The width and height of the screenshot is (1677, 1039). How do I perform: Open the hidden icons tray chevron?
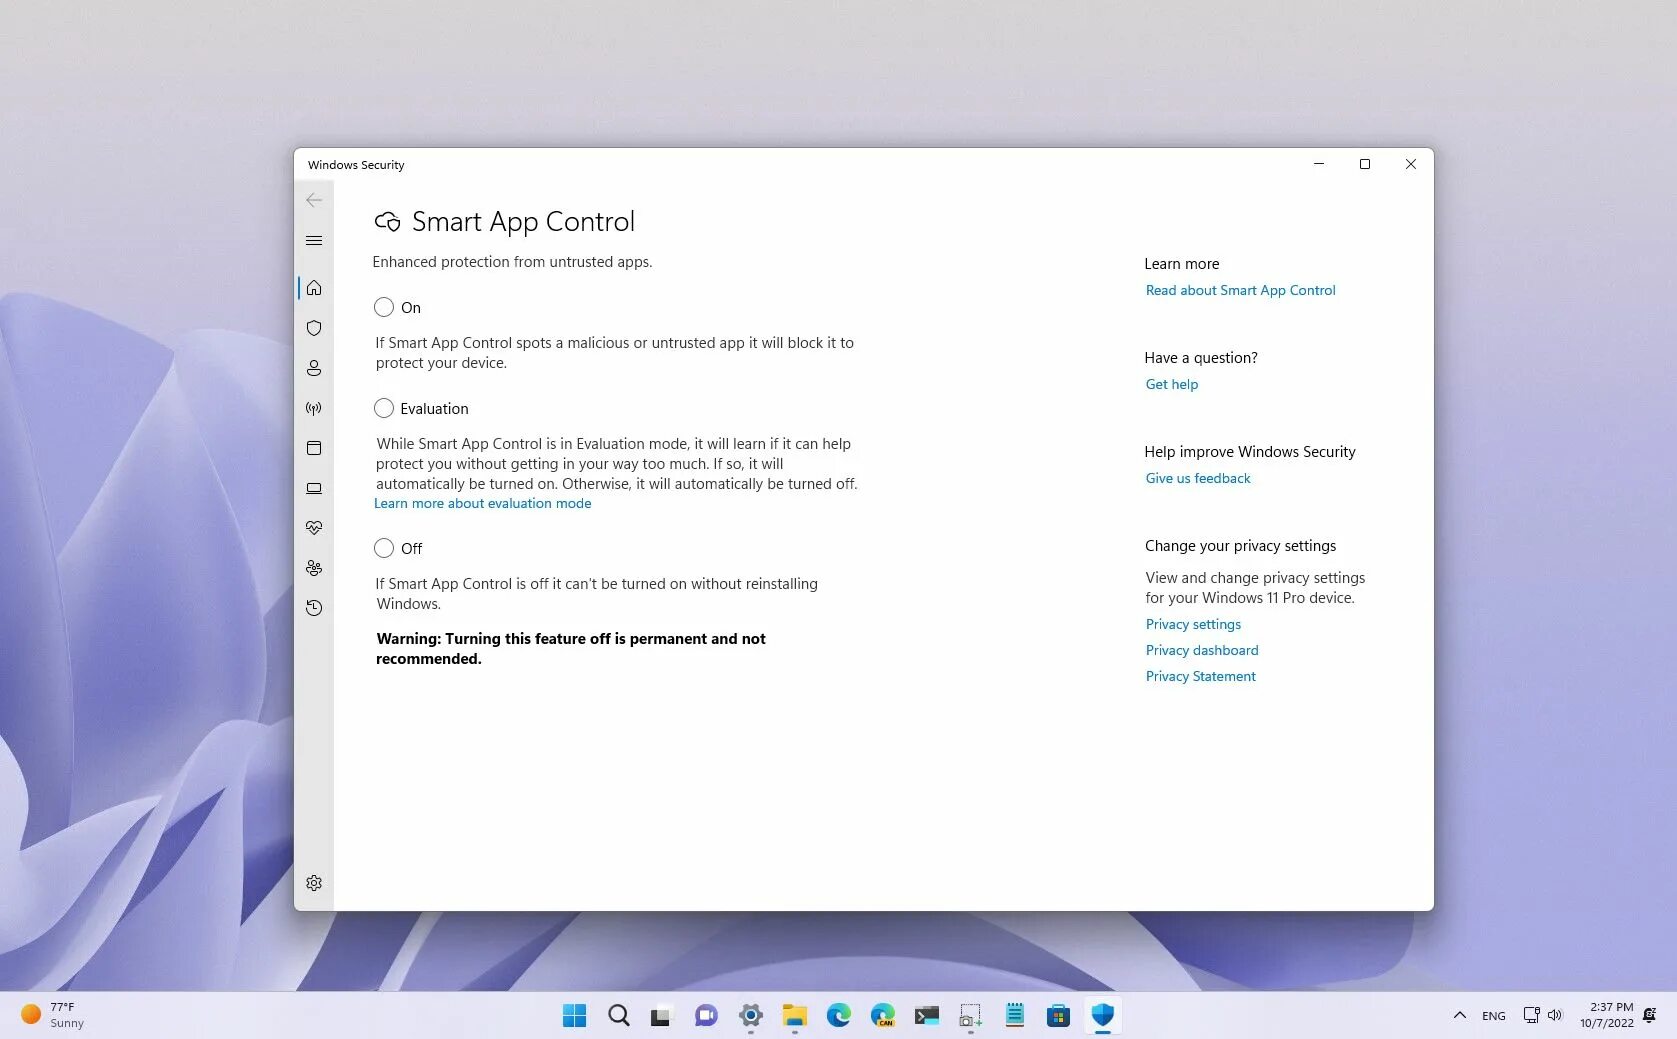coord(1459,1015)
